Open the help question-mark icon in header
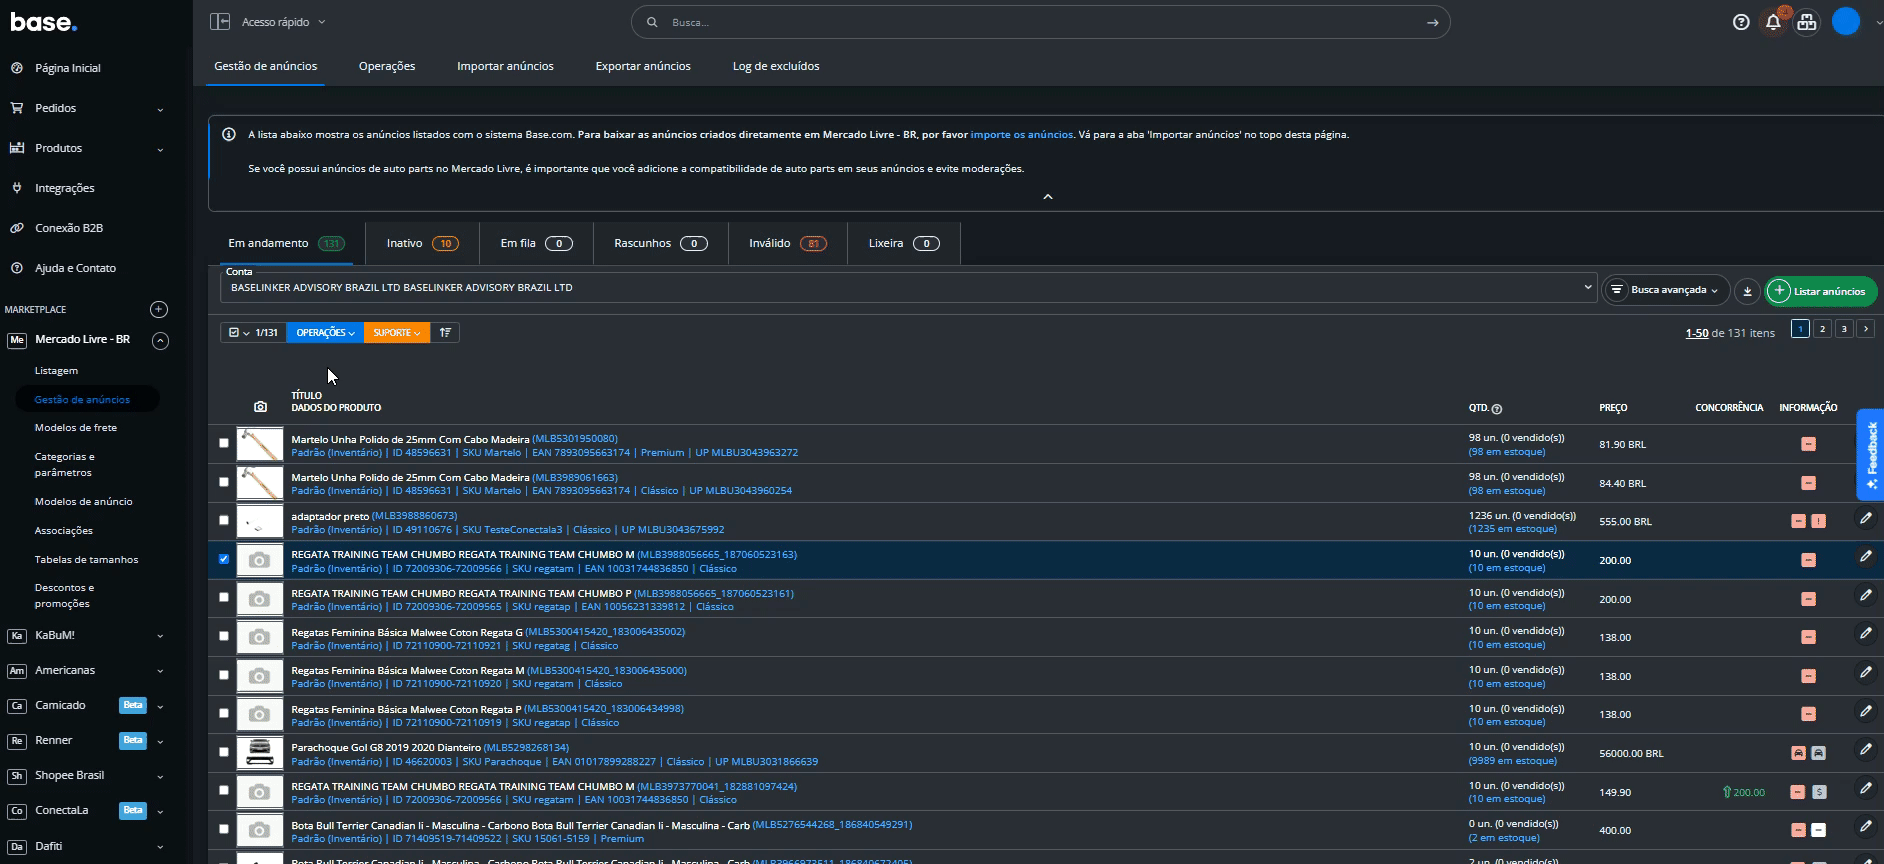 point(1741,22)
